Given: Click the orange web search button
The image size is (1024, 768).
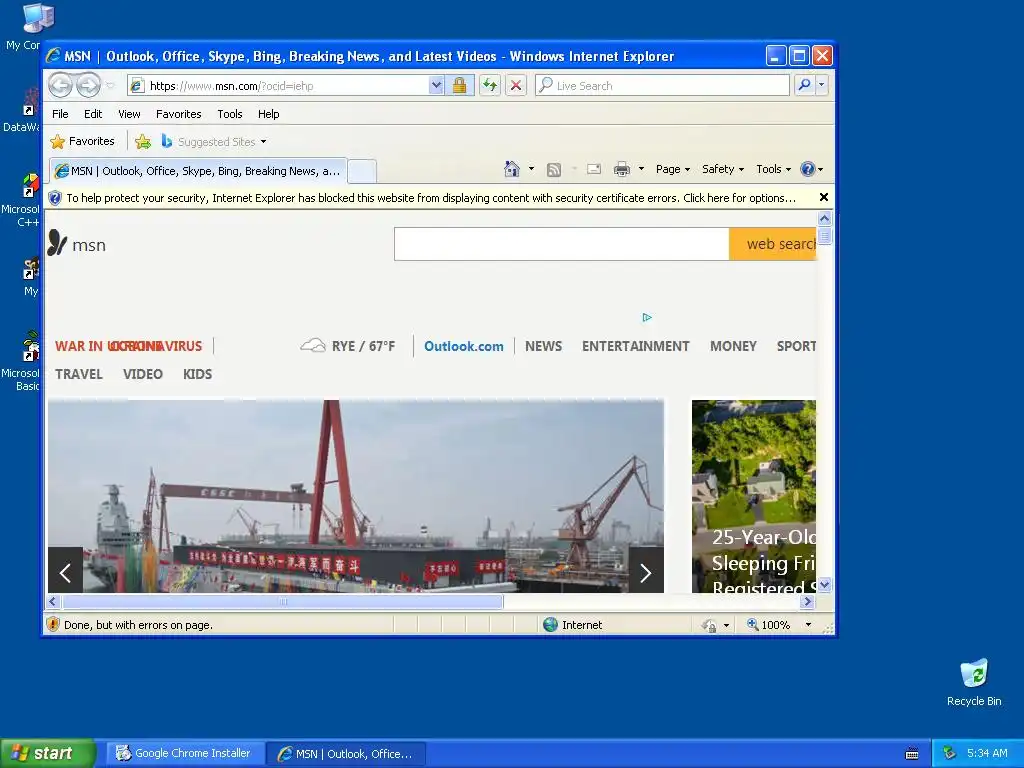Looking at the screenshot, I should 773,244.
